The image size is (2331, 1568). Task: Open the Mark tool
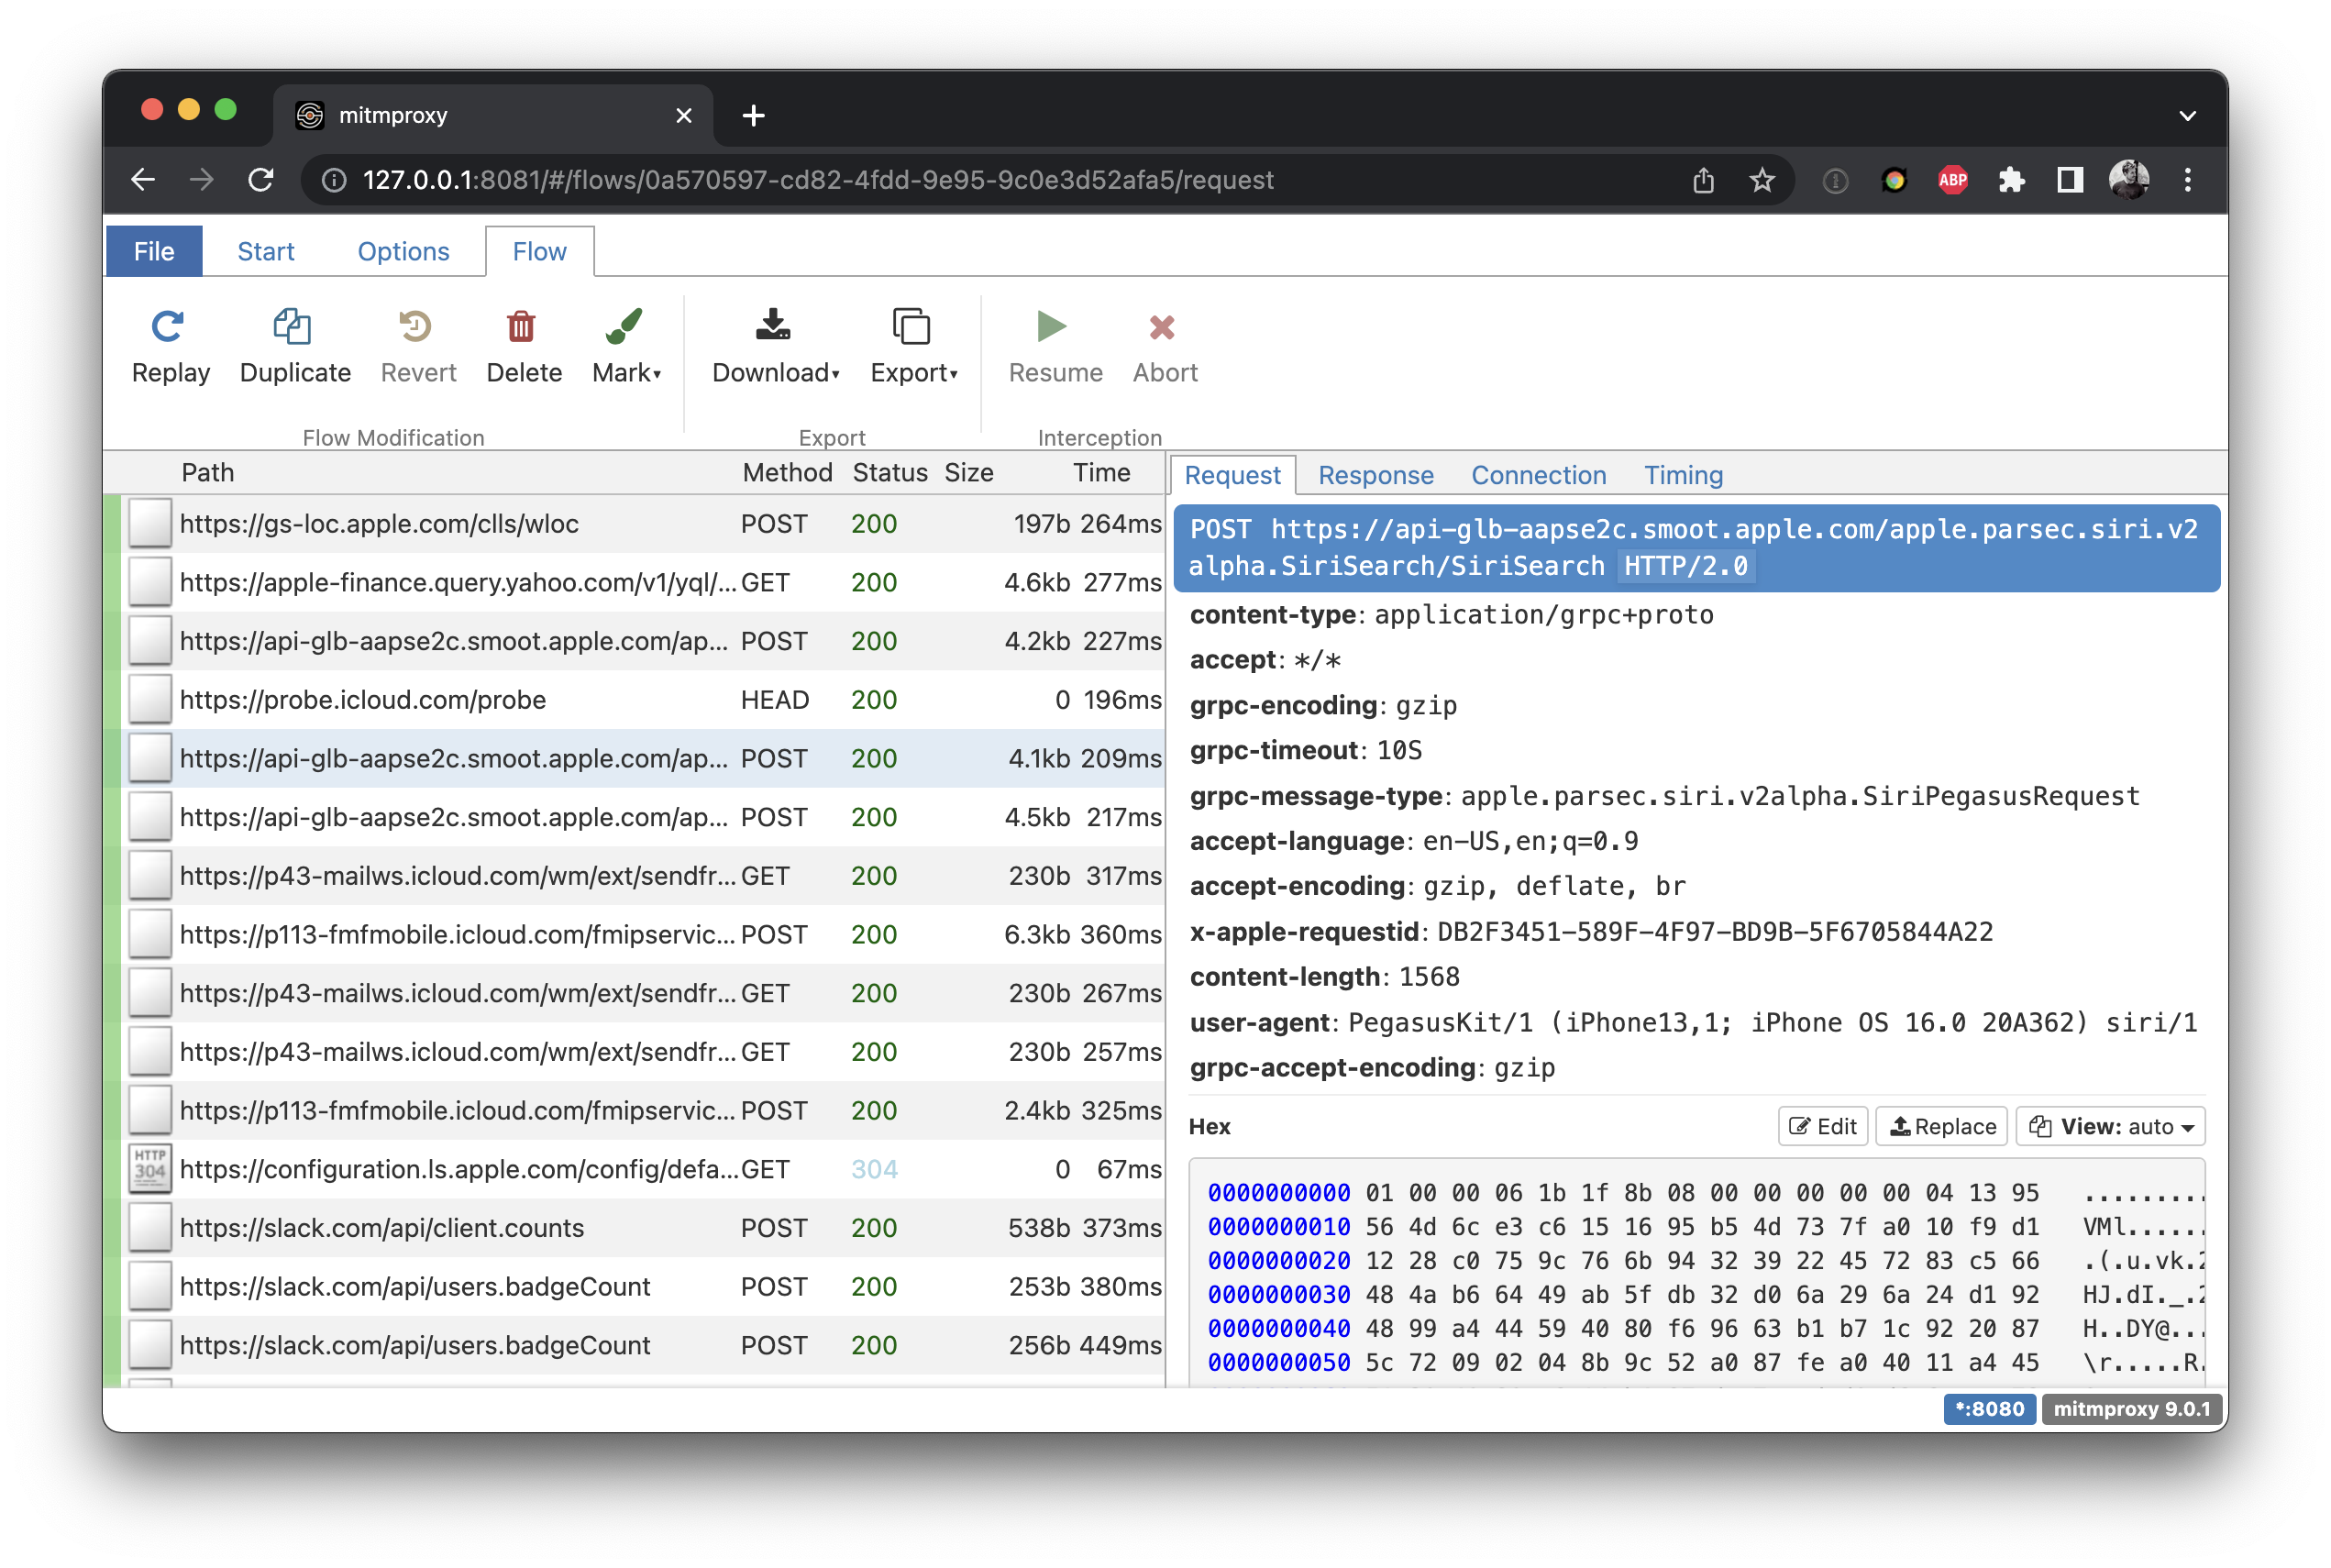click(624, 345)
